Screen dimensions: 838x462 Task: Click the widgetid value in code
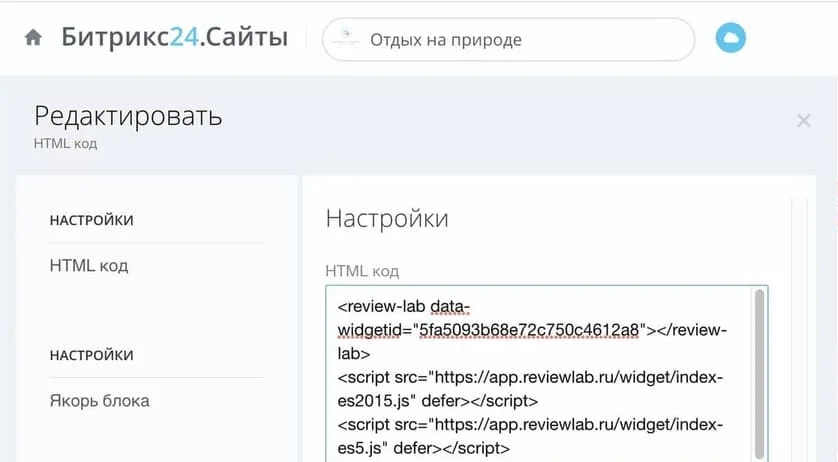pyautogui.click(x=529, y=330)
